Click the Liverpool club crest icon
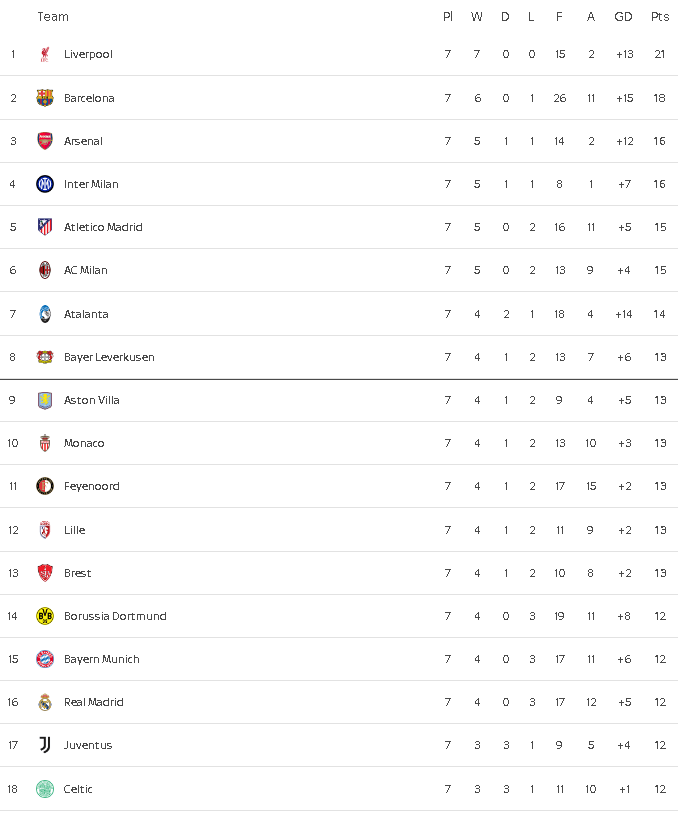Screen dimensions: 689x813 [45, 54]
